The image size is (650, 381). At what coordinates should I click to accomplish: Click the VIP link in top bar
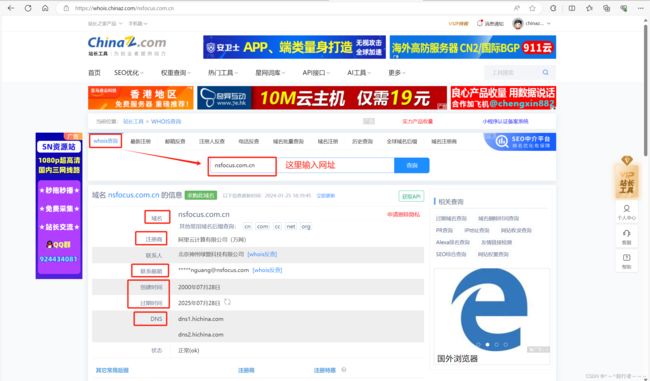458,24
